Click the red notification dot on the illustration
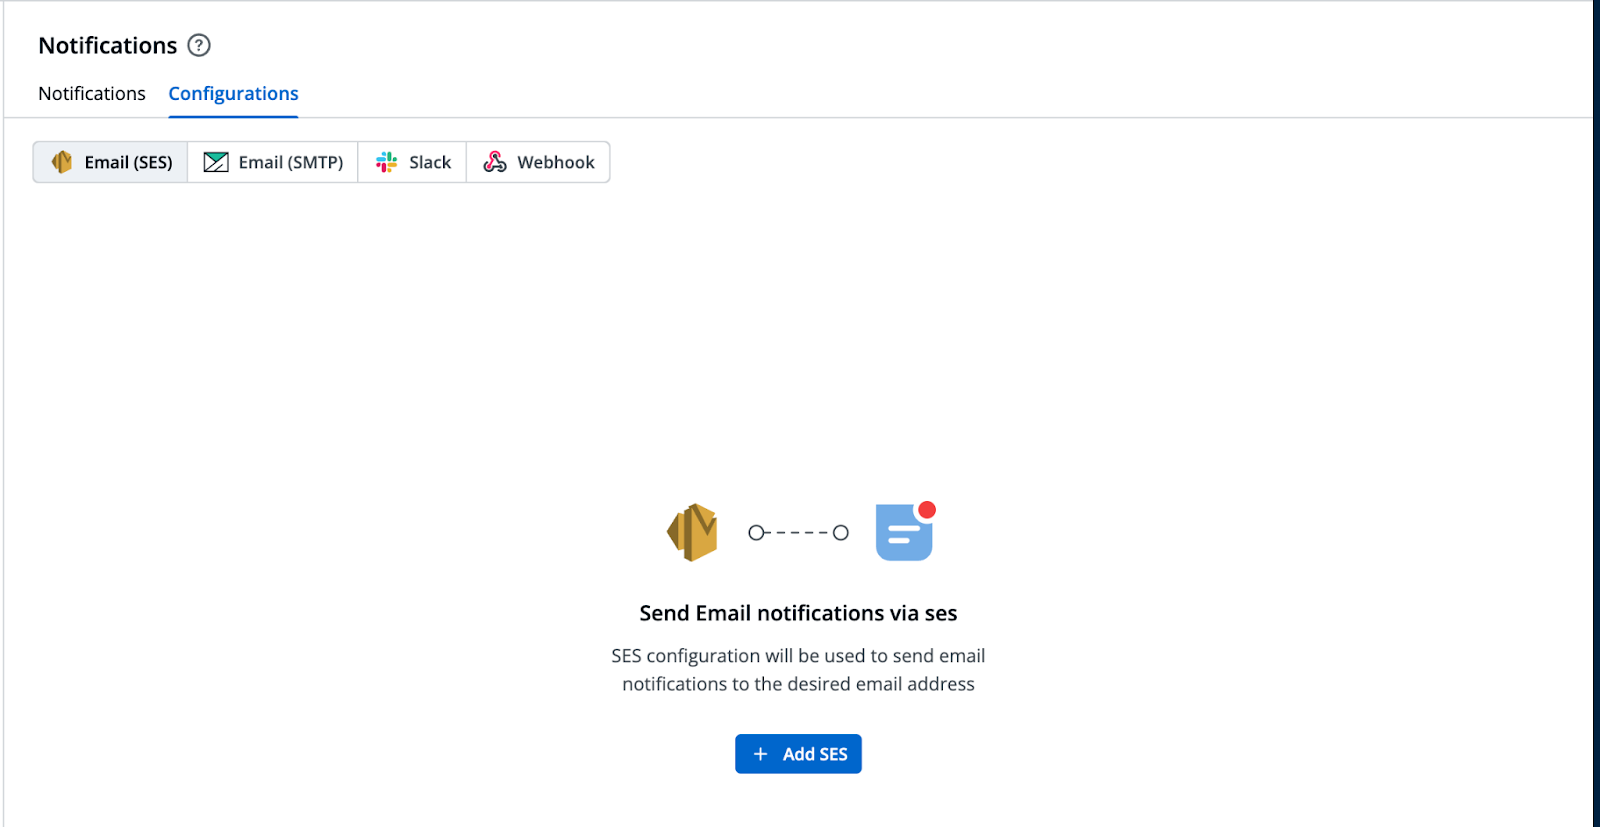The image size is (1600, 827). point(929,508)
